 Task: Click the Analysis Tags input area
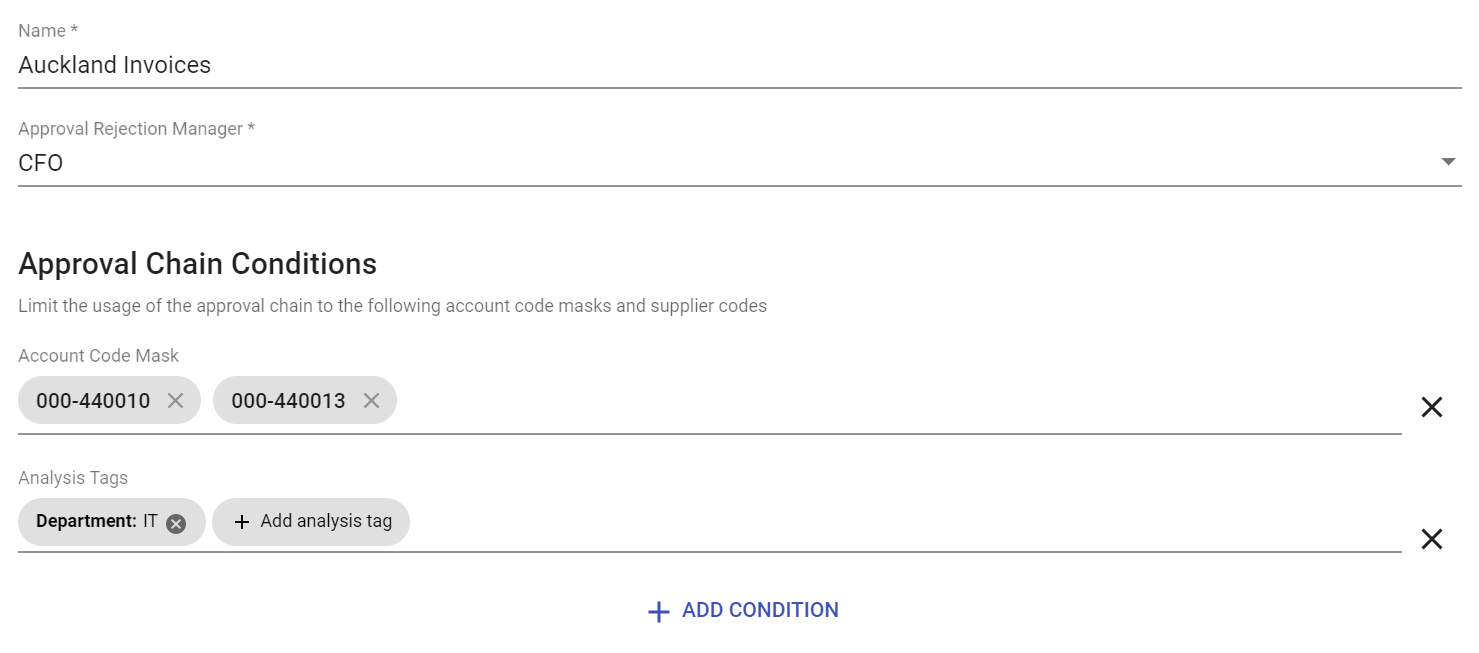pos(700,522)
